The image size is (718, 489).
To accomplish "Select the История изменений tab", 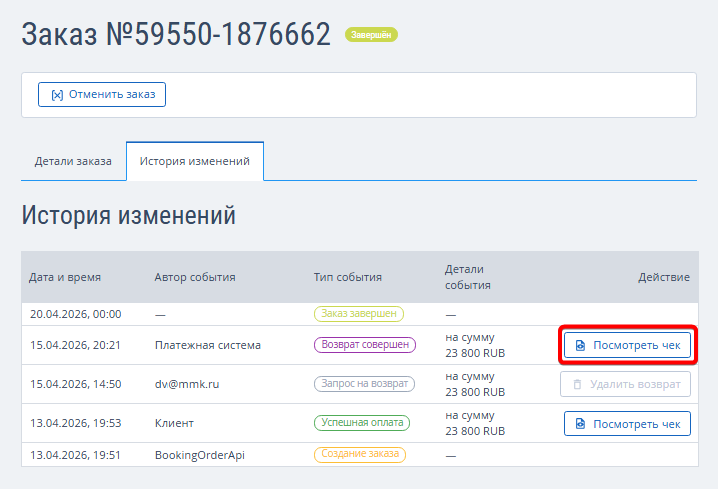I will [195, 161].
